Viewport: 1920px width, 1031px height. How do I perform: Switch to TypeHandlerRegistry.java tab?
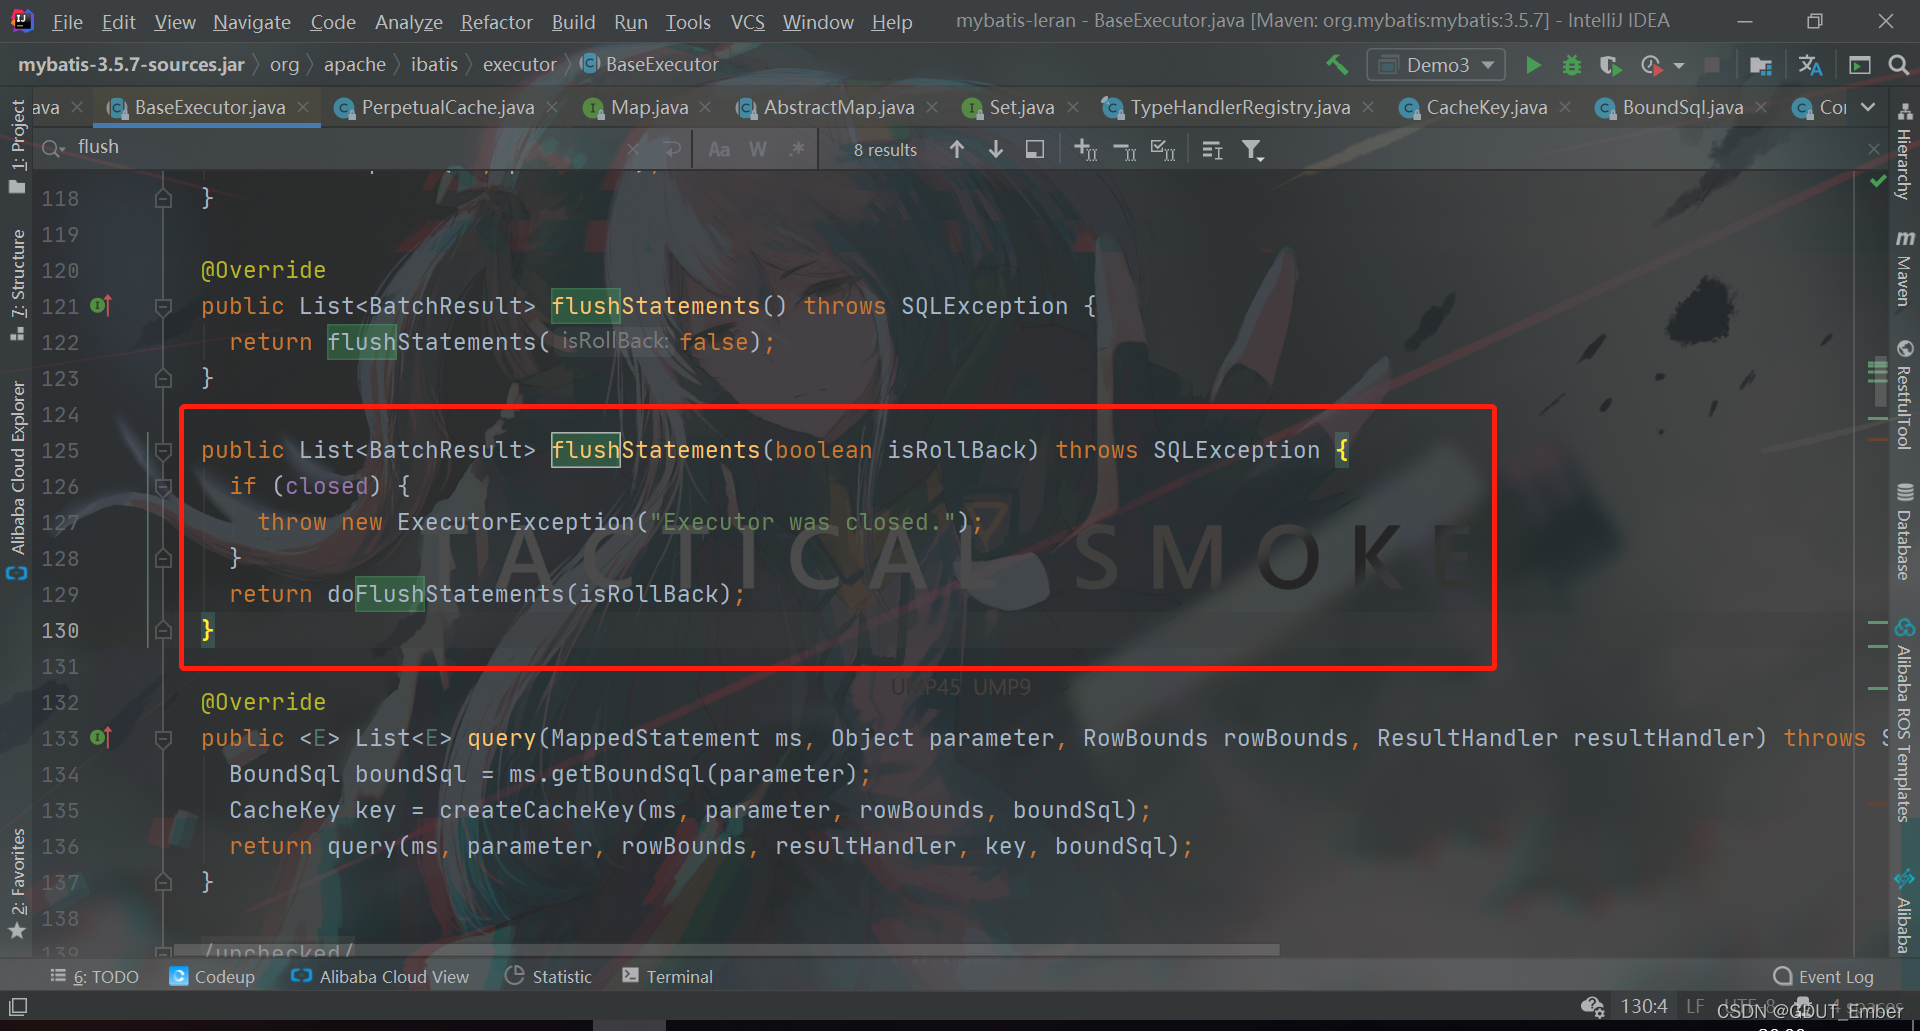tap(1239, 107)
